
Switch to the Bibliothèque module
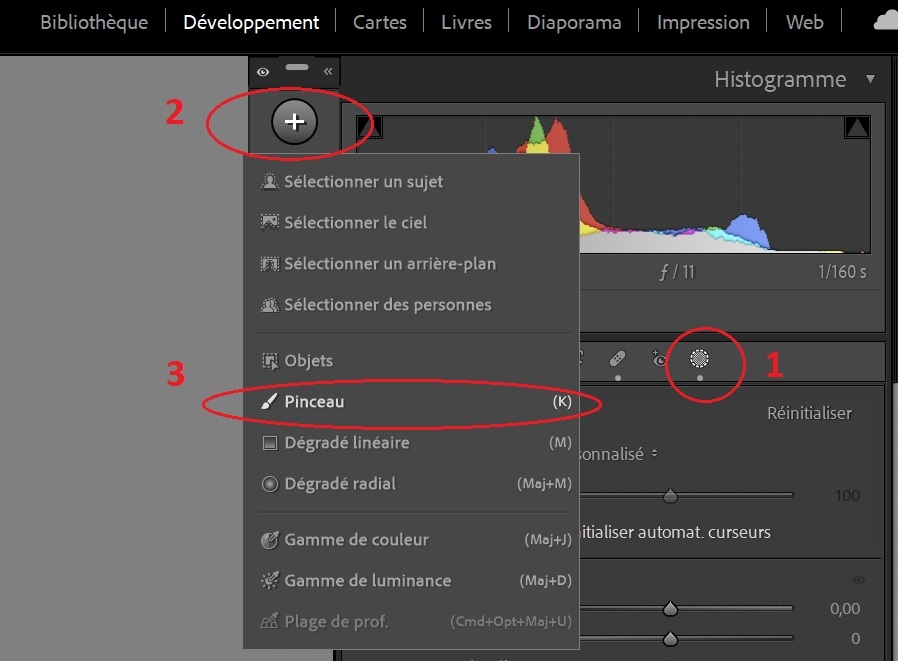[94, 22]
